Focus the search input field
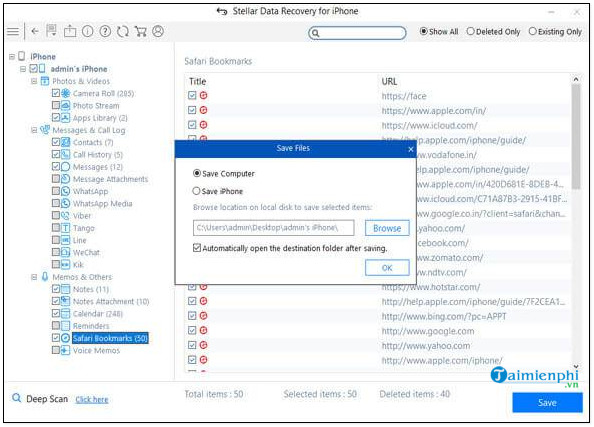 (x=357, y=33)
